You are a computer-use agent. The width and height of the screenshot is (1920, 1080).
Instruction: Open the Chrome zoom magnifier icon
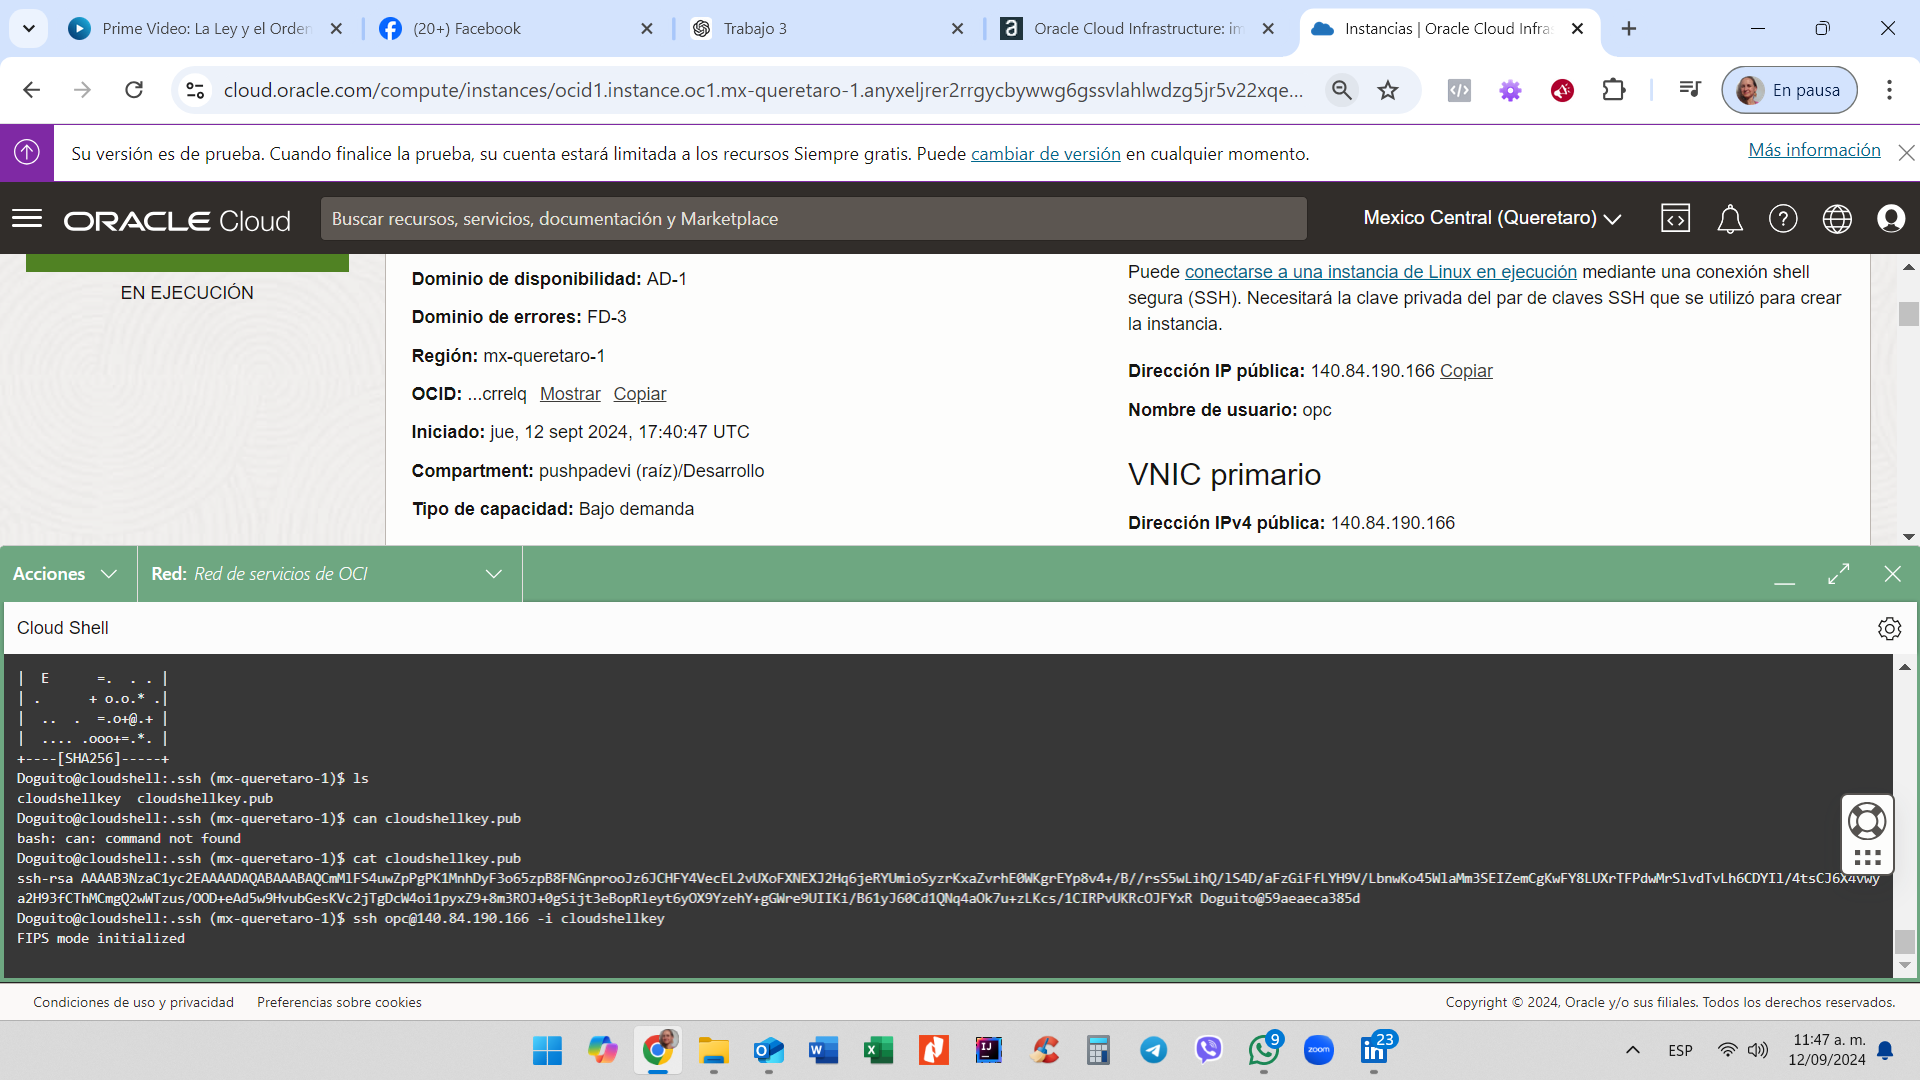pos(1341,90)
